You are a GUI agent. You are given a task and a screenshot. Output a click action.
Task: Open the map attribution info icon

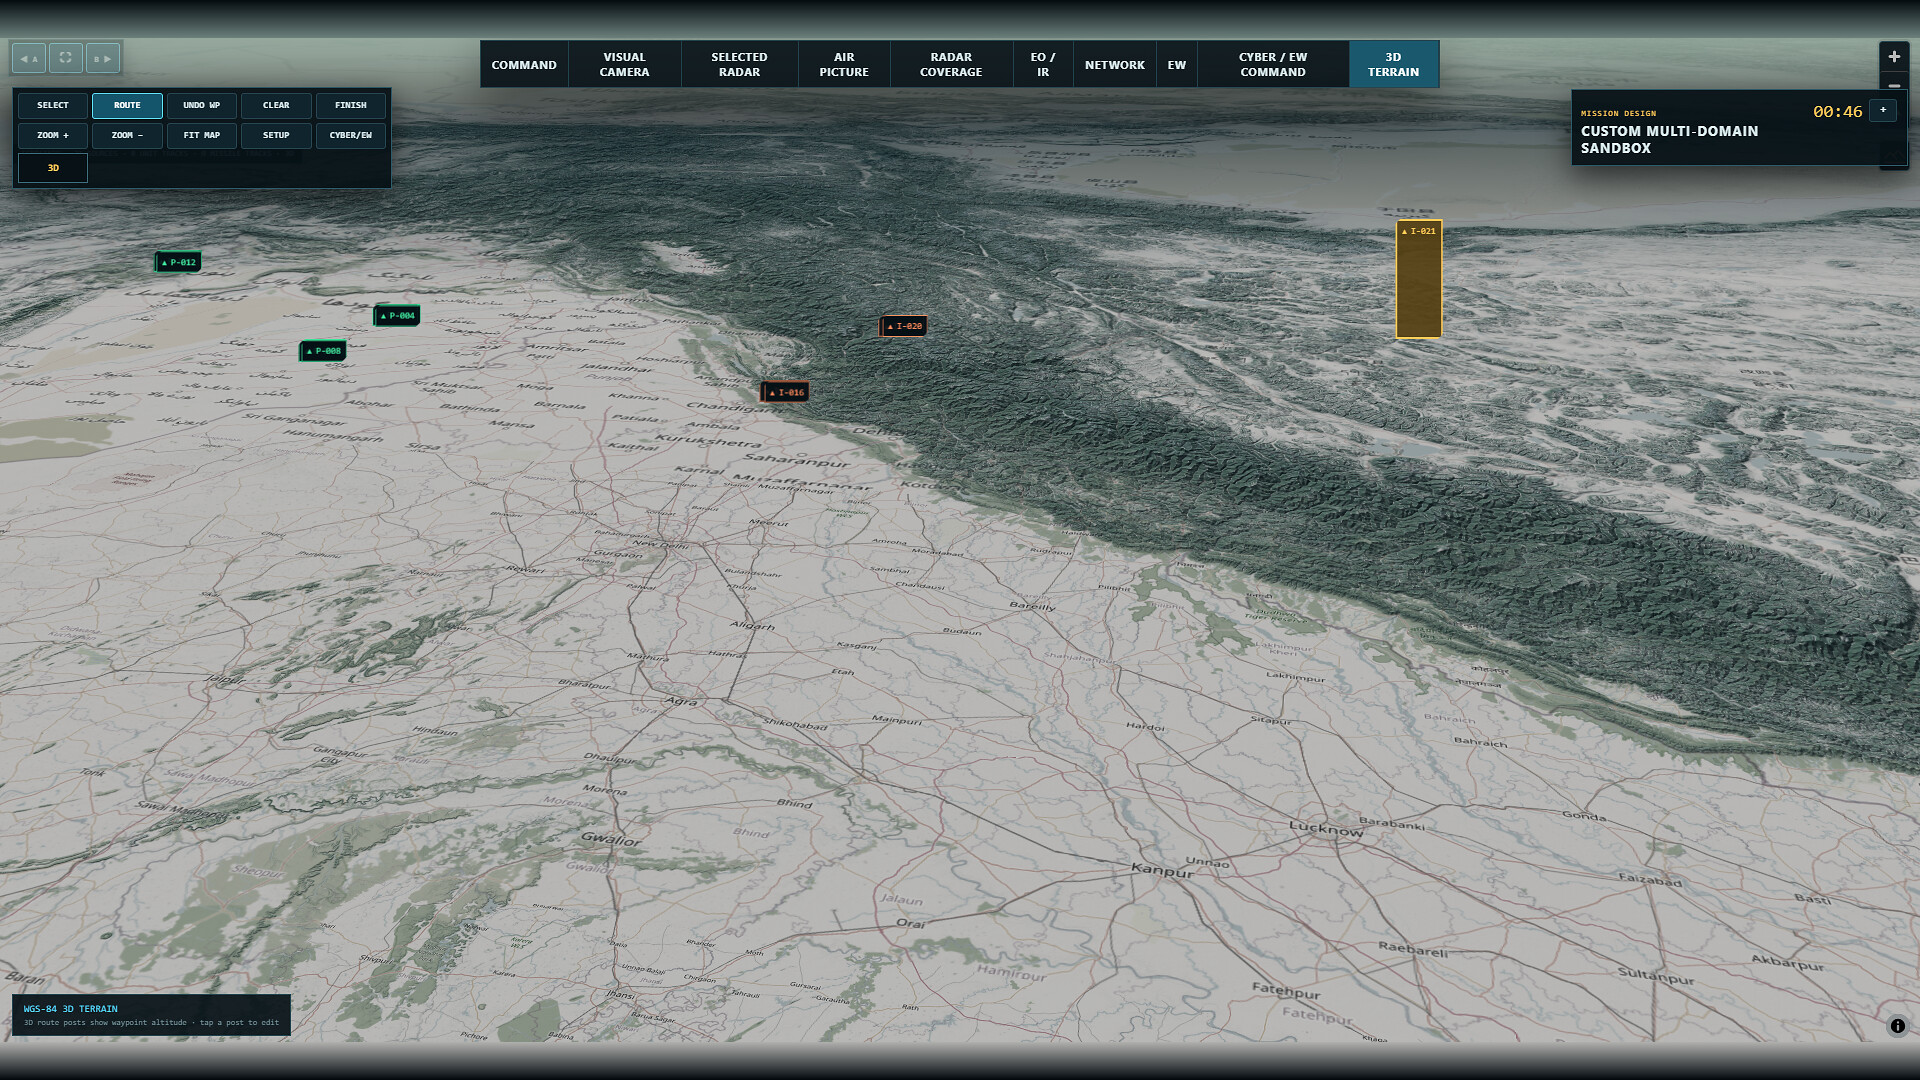[x=1897, y=1026]
